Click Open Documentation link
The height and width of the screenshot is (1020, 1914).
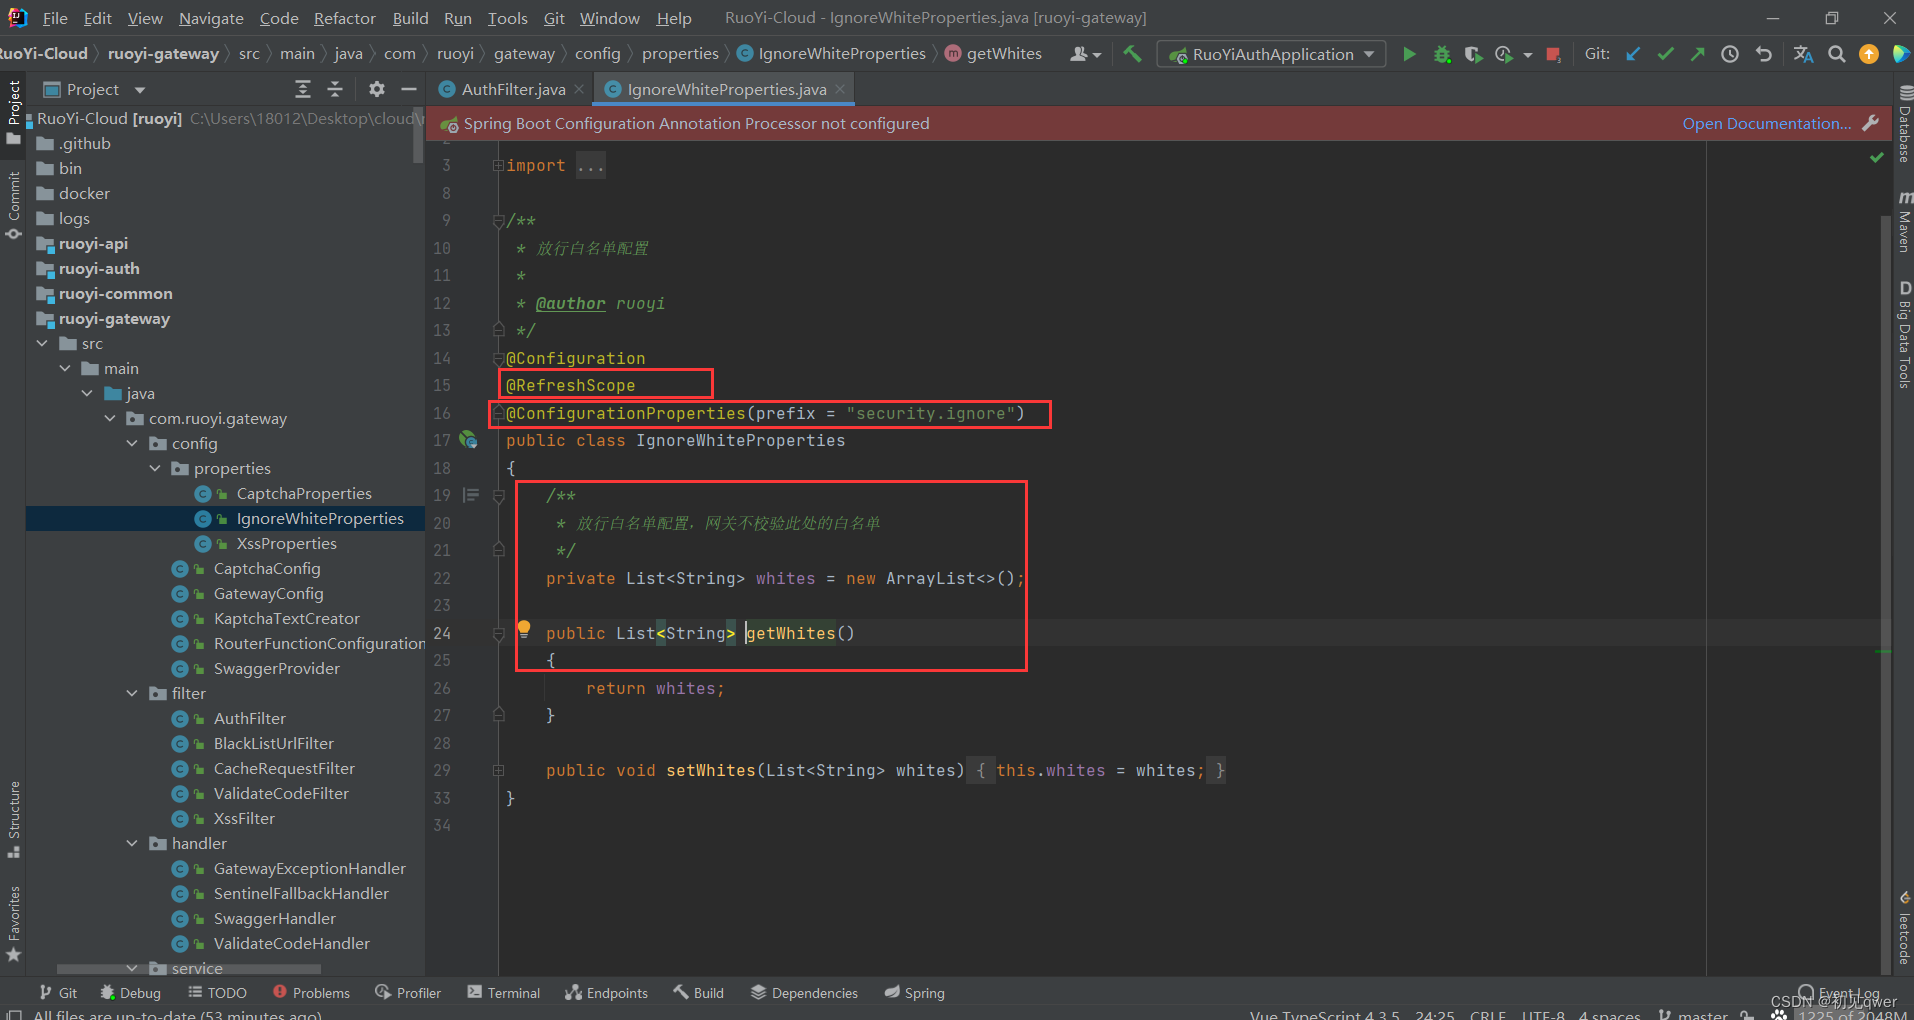coord(1766,123)
